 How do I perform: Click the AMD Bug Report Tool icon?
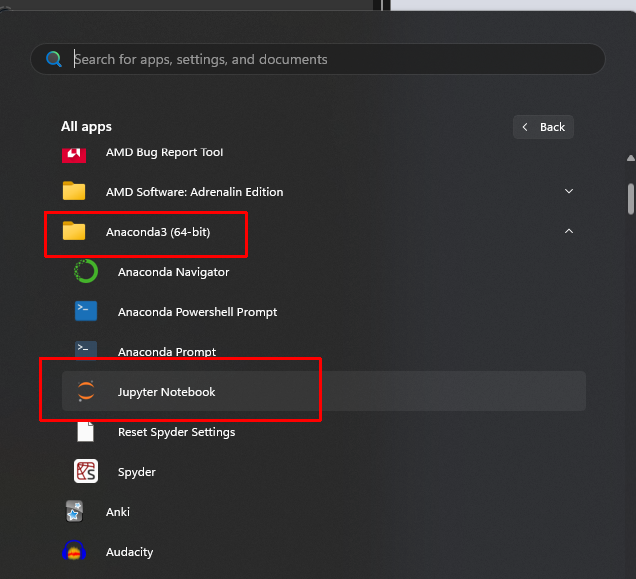click(74, 155)
